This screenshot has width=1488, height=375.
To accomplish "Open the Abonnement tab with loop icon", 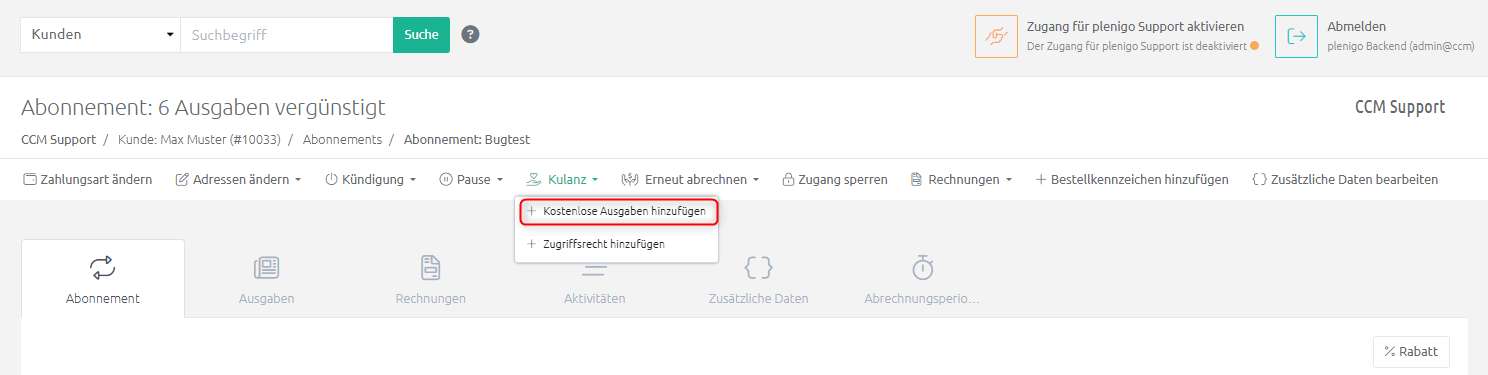I will point(102,268).
